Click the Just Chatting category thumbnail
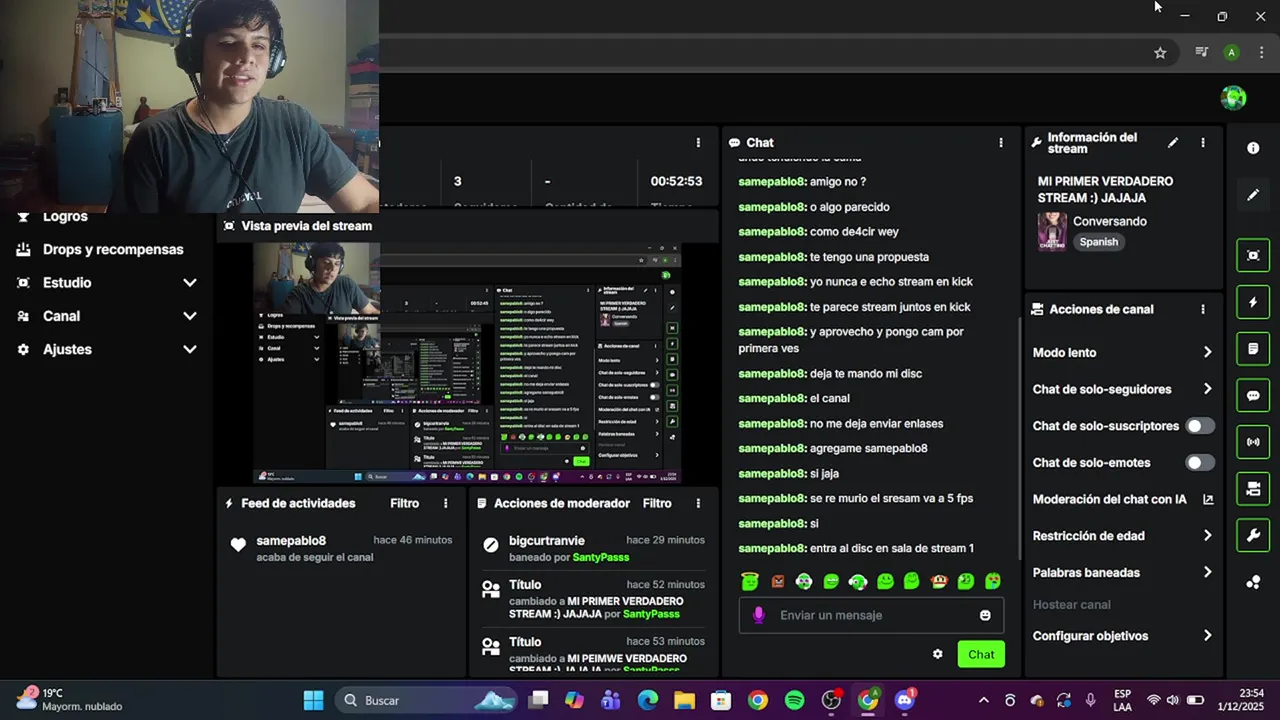1280x720 pixels. [x=1052, y=231]
